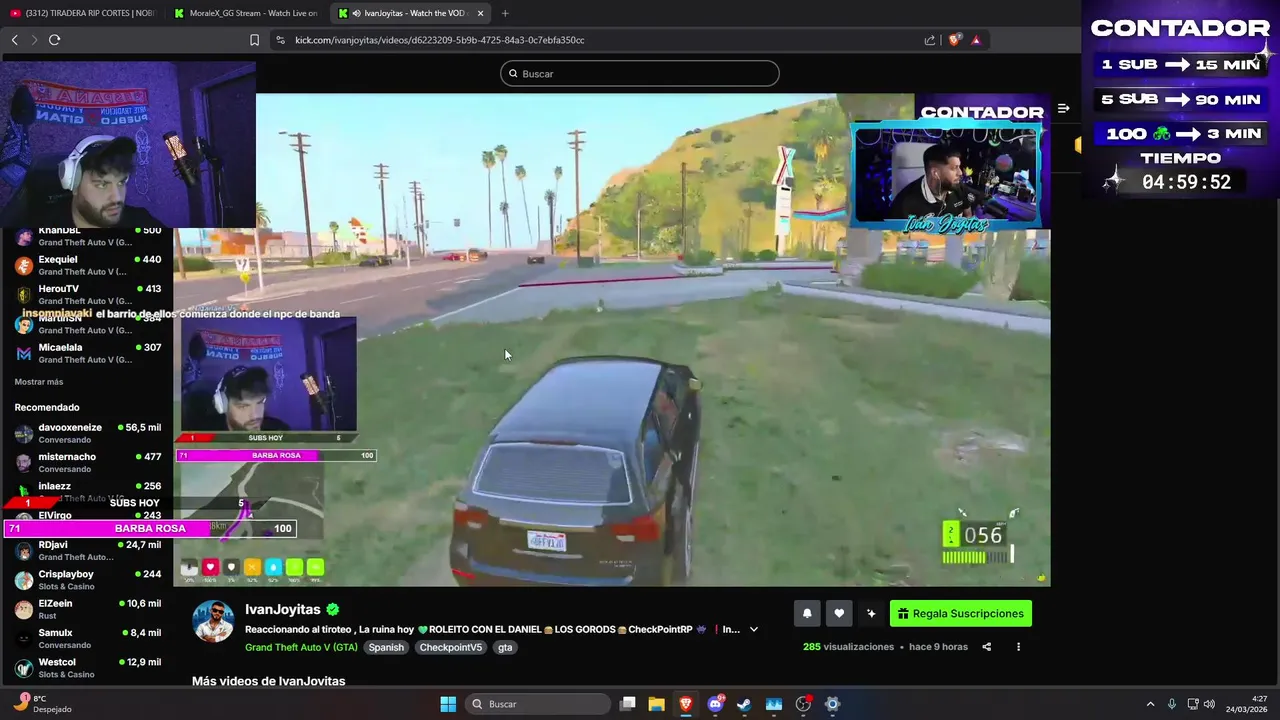Image resolution: width=1280 pixels, height=720 pixels.
Task: Click the Más videos de IvanJoyitas heading
Action: point(268,681)
